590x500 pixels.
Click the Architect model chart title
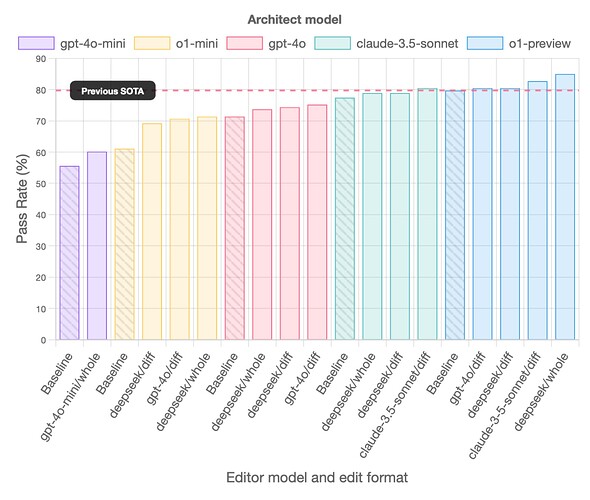coord(295,20)
